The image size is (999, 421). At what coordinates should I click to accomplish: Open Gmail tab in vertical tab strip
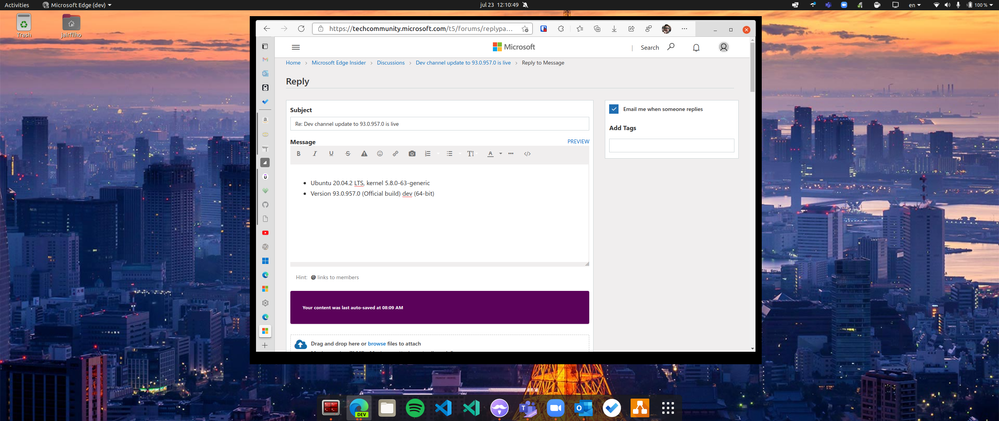pyautogui.click(x=266, y=59)
